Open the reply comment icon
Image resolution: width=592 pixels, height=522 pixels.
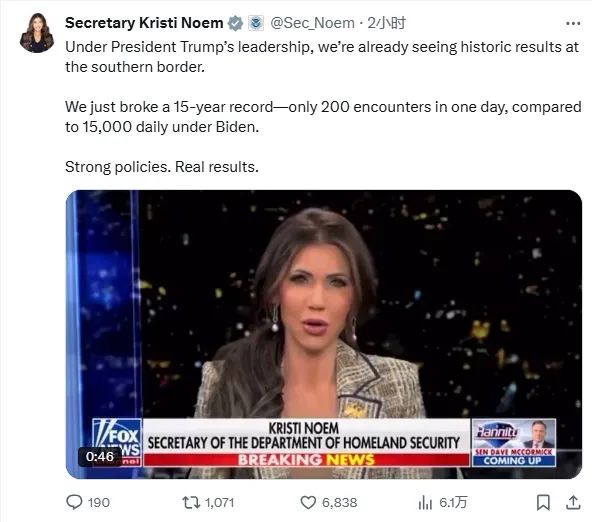[74, 502]
